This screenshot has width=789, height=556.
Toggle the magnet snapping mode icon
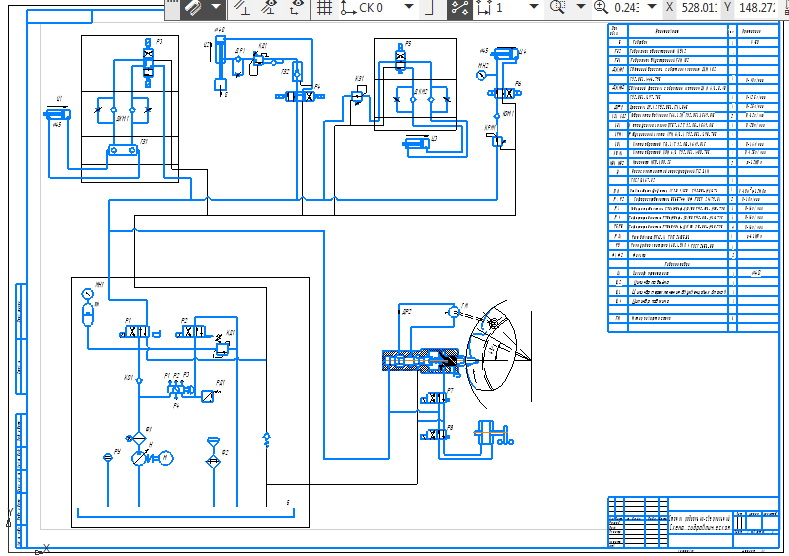point(193,7)
